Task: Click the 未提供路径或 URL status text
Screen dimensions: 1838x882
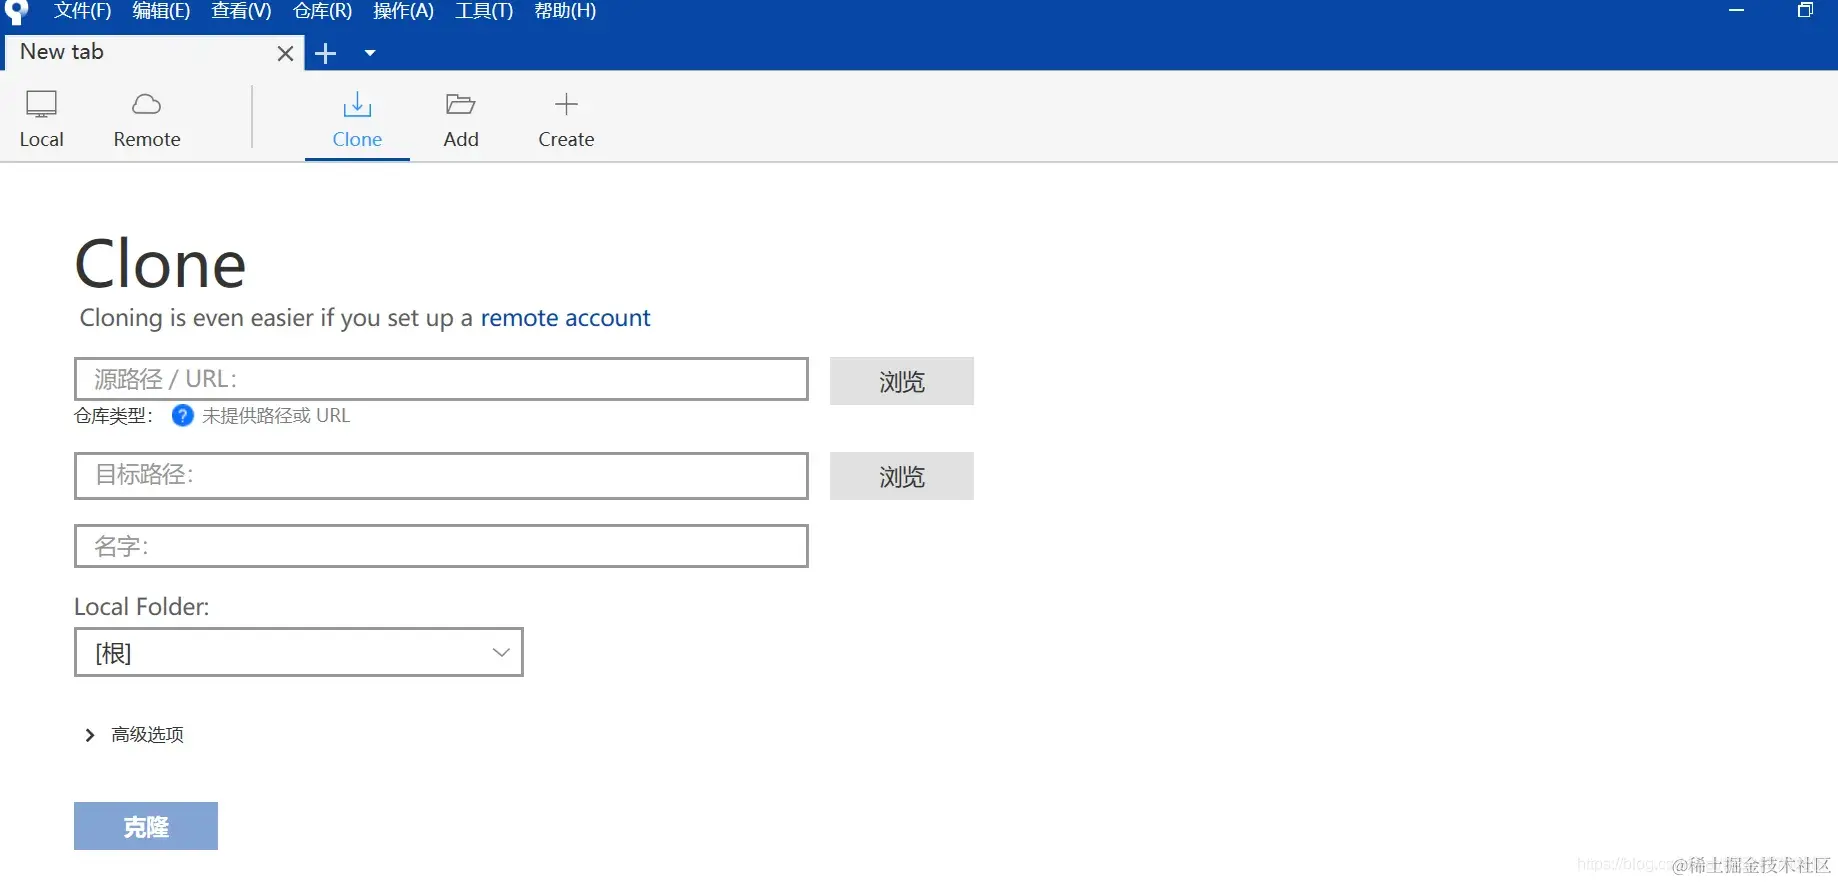Action: point(276,416)
